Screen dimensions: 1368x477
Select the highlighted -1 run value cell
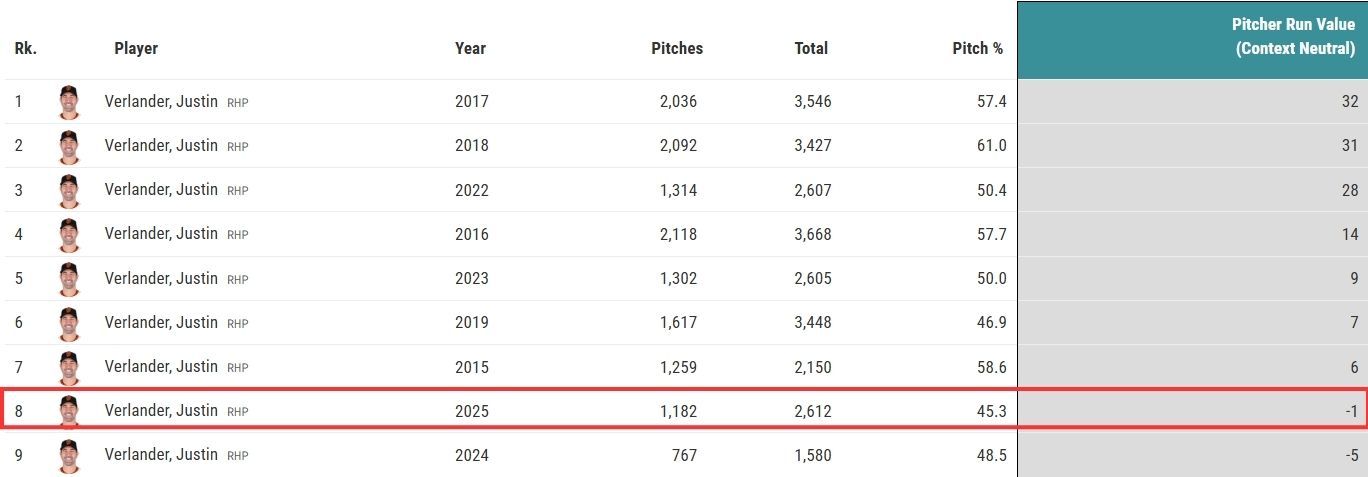(x=1192, y=411)
